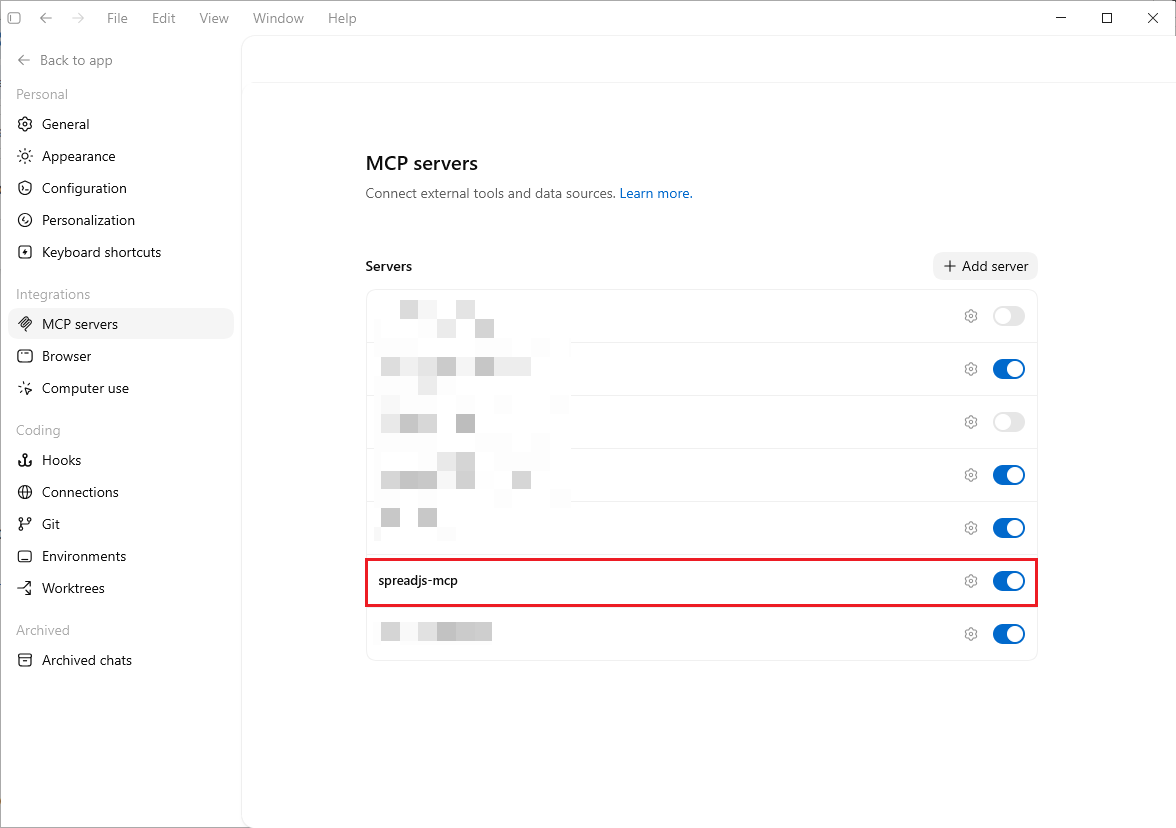Open Browser integration settings
Image resolution: width=1176 pixels, height=828 pixels.
121,356
